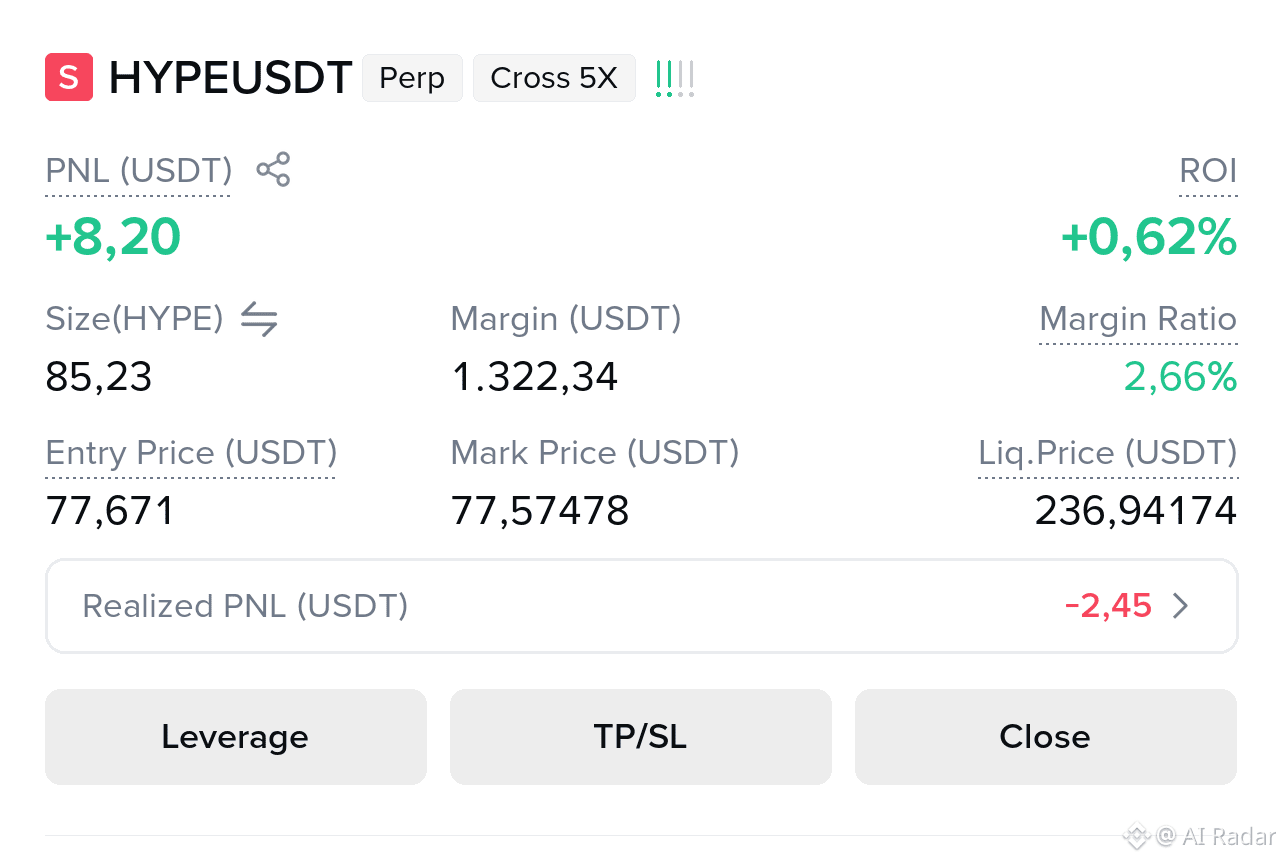This screenshot has height=861, width=1284.
Task: Click the Entry Price (USDT) label
Action: (x=191, y=453)
